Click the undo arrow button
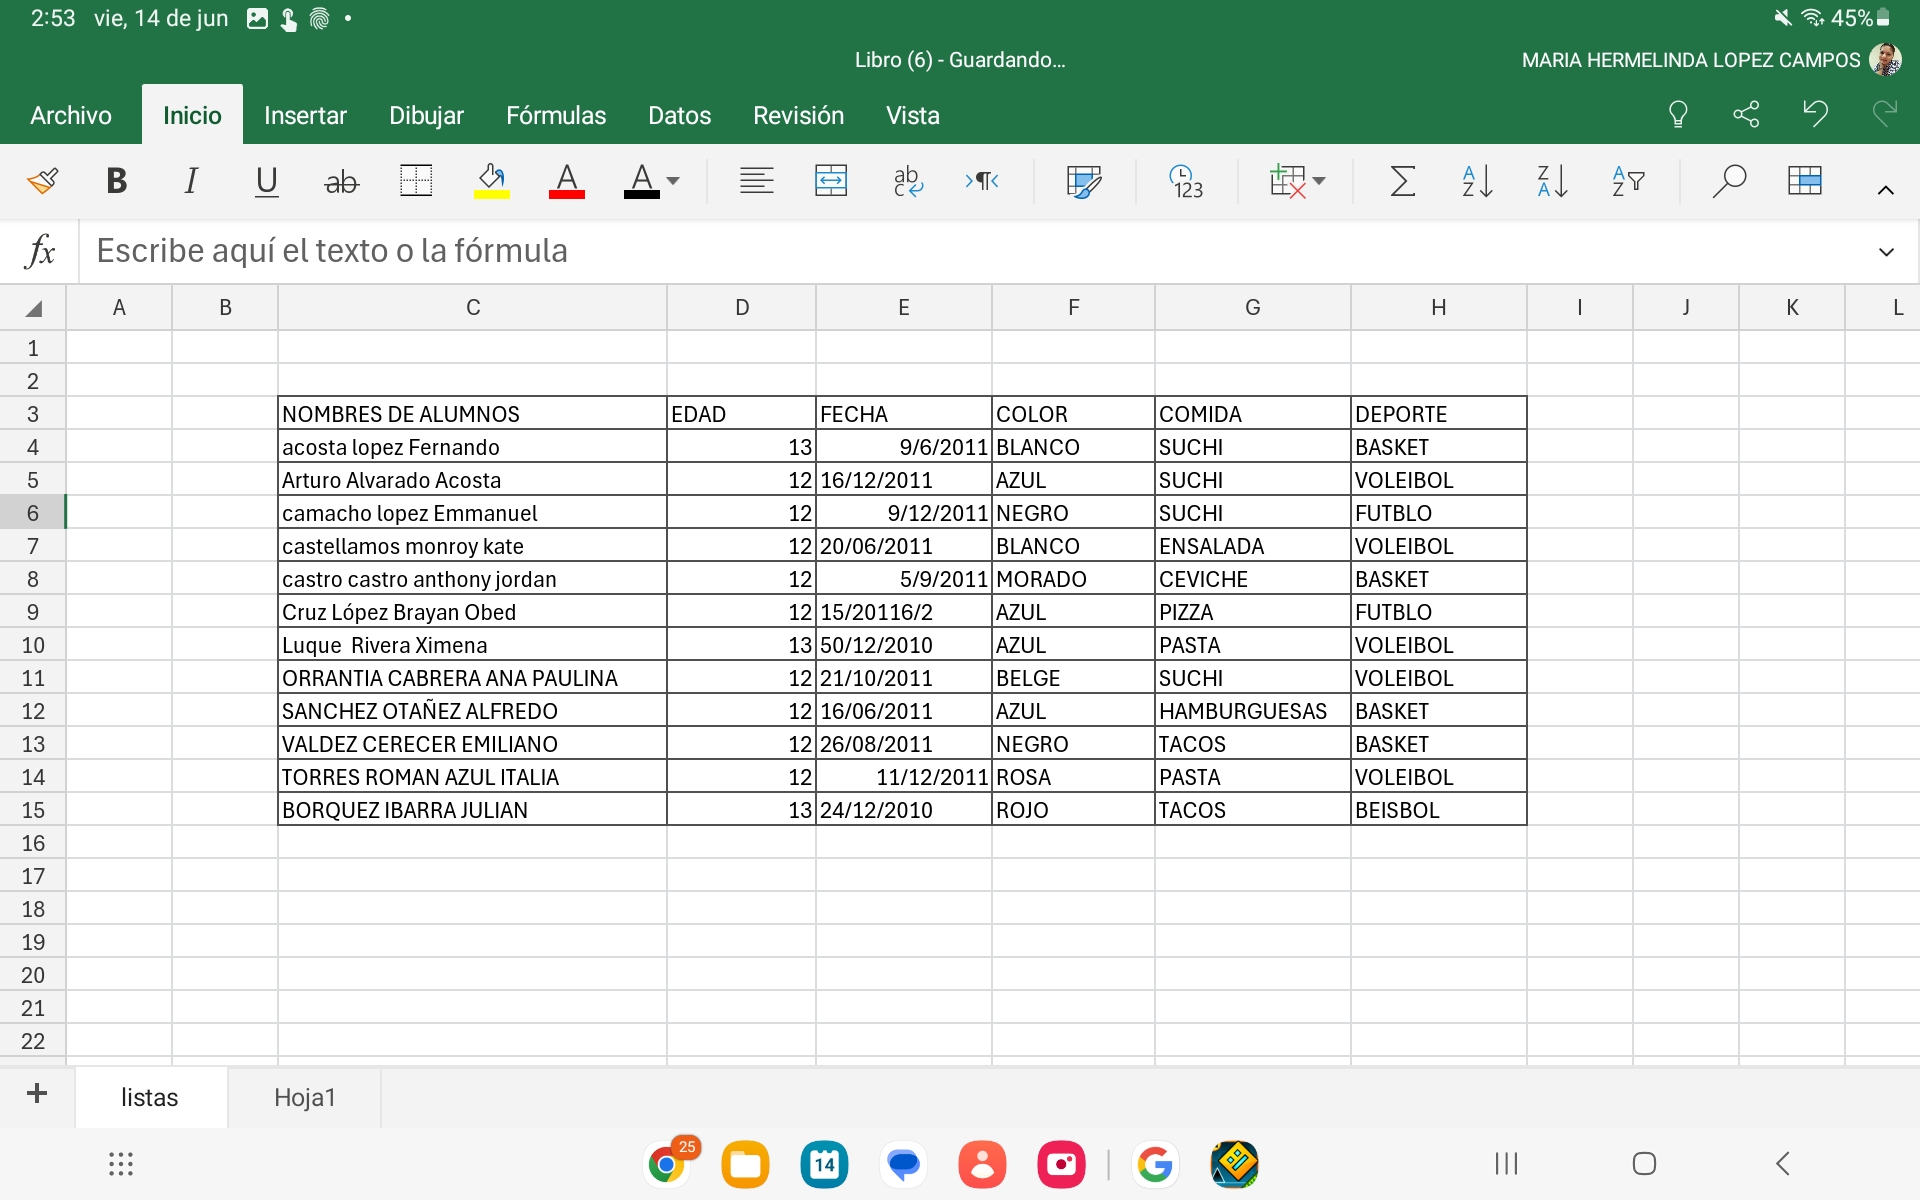Screen dimensions: 1920x1200 click(x=1815, y=114)
